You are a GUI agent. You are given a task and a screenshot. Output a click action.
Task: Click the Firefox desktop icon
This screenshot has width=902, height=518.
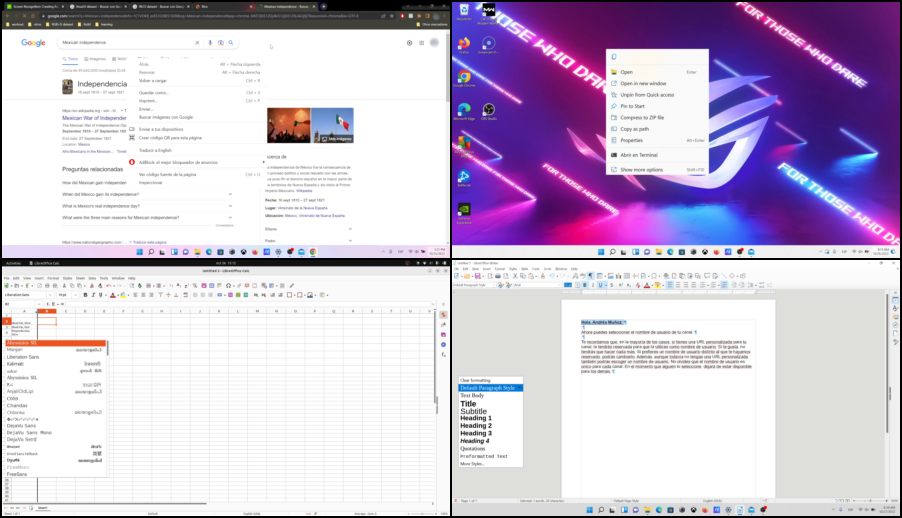(464, 45)
